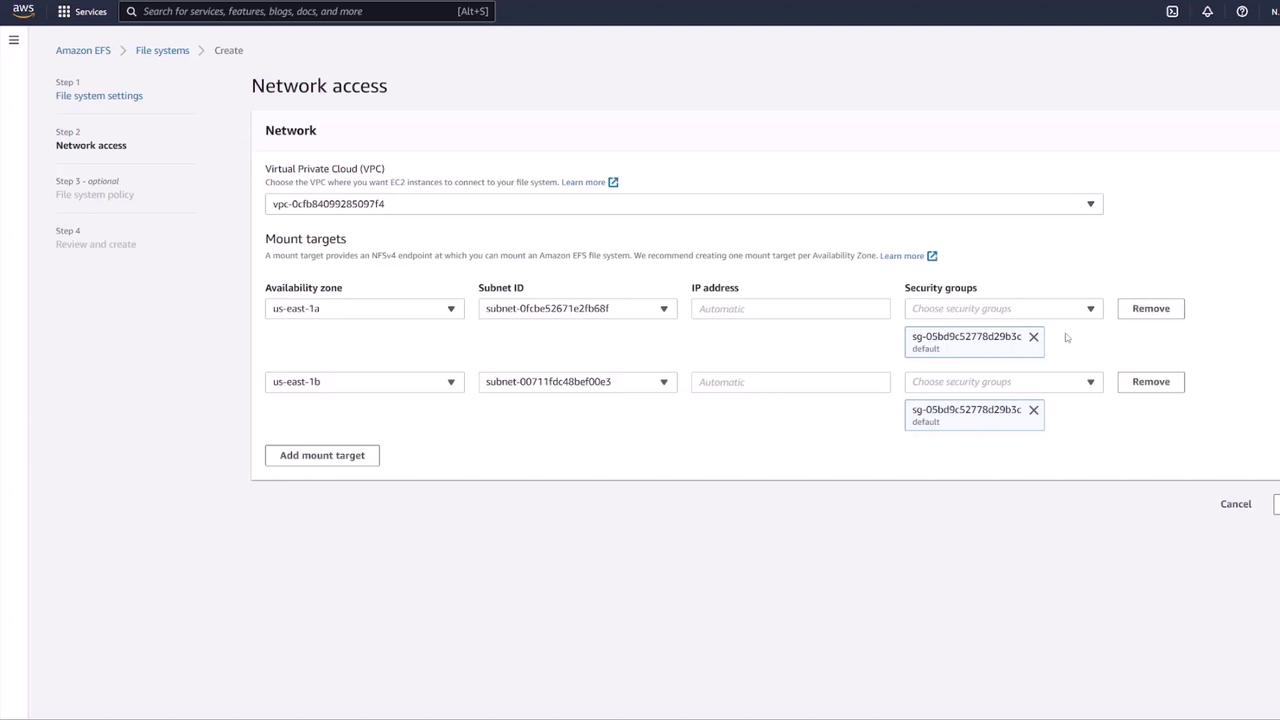Open the us-east-1a availability zone dropdown
This screenshot has height=720, width=1280.
coord(364,309)
